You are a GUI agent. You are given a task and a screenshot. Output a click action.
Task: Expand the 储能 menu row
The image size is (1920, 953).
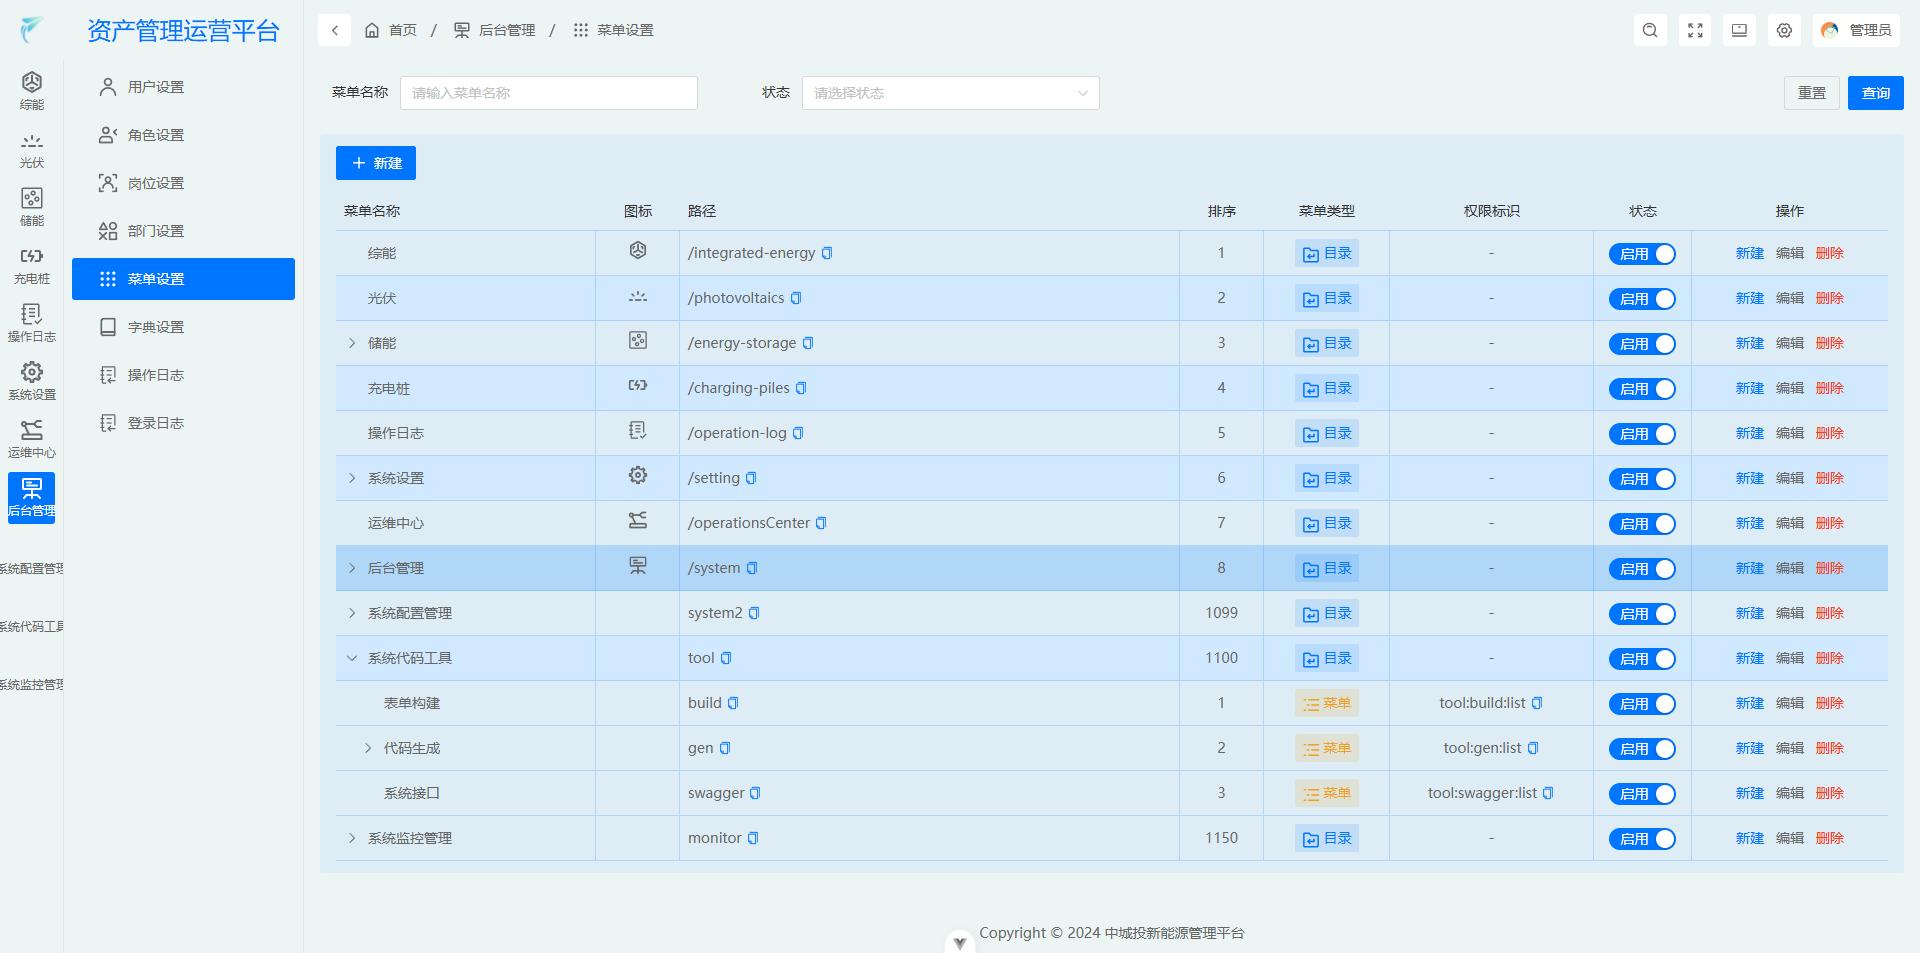coord(352,343)
